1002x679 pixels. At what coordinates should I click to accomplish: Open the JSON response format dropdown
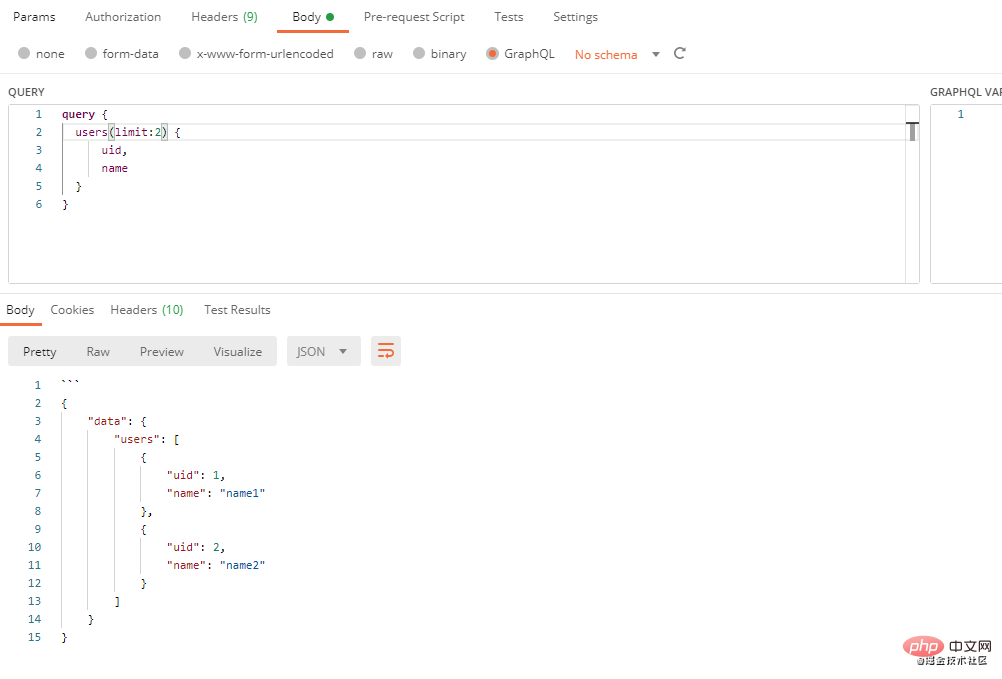tap(323, 351)
